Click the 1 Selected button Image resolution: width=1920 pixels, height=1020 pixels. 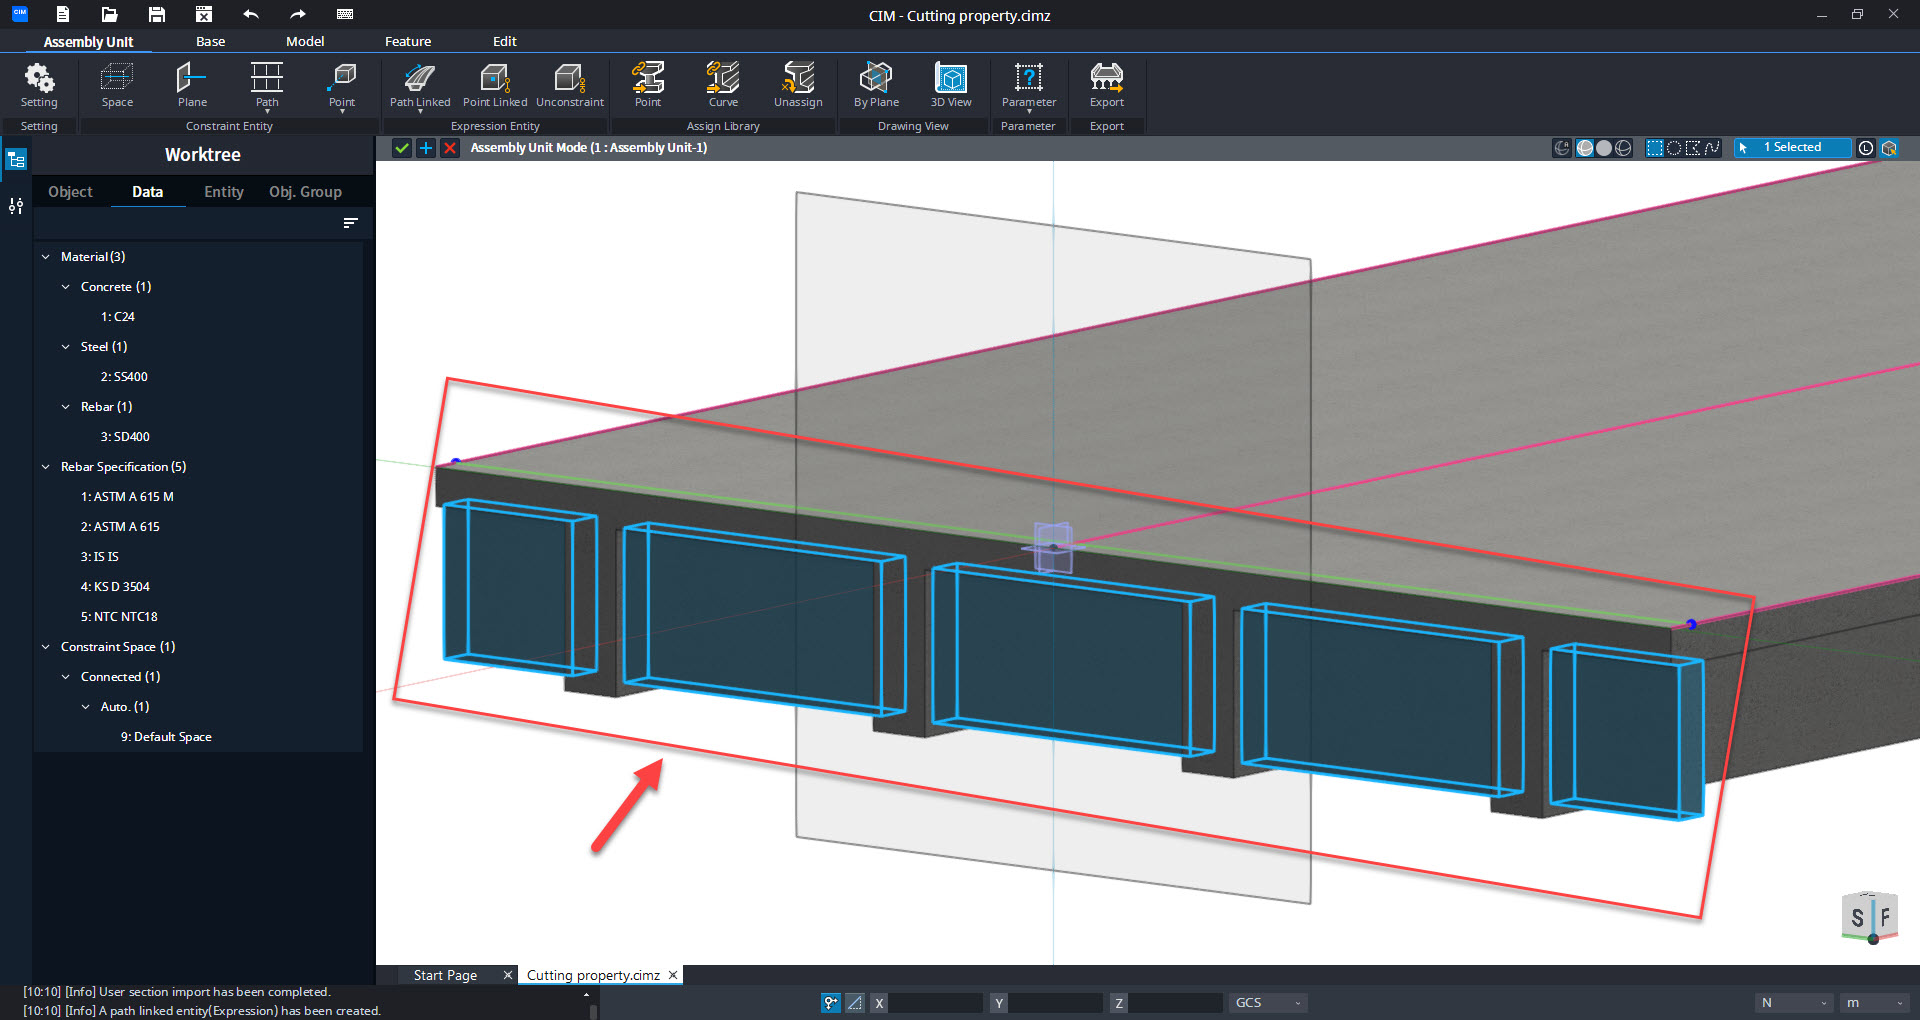(1792, 148)
